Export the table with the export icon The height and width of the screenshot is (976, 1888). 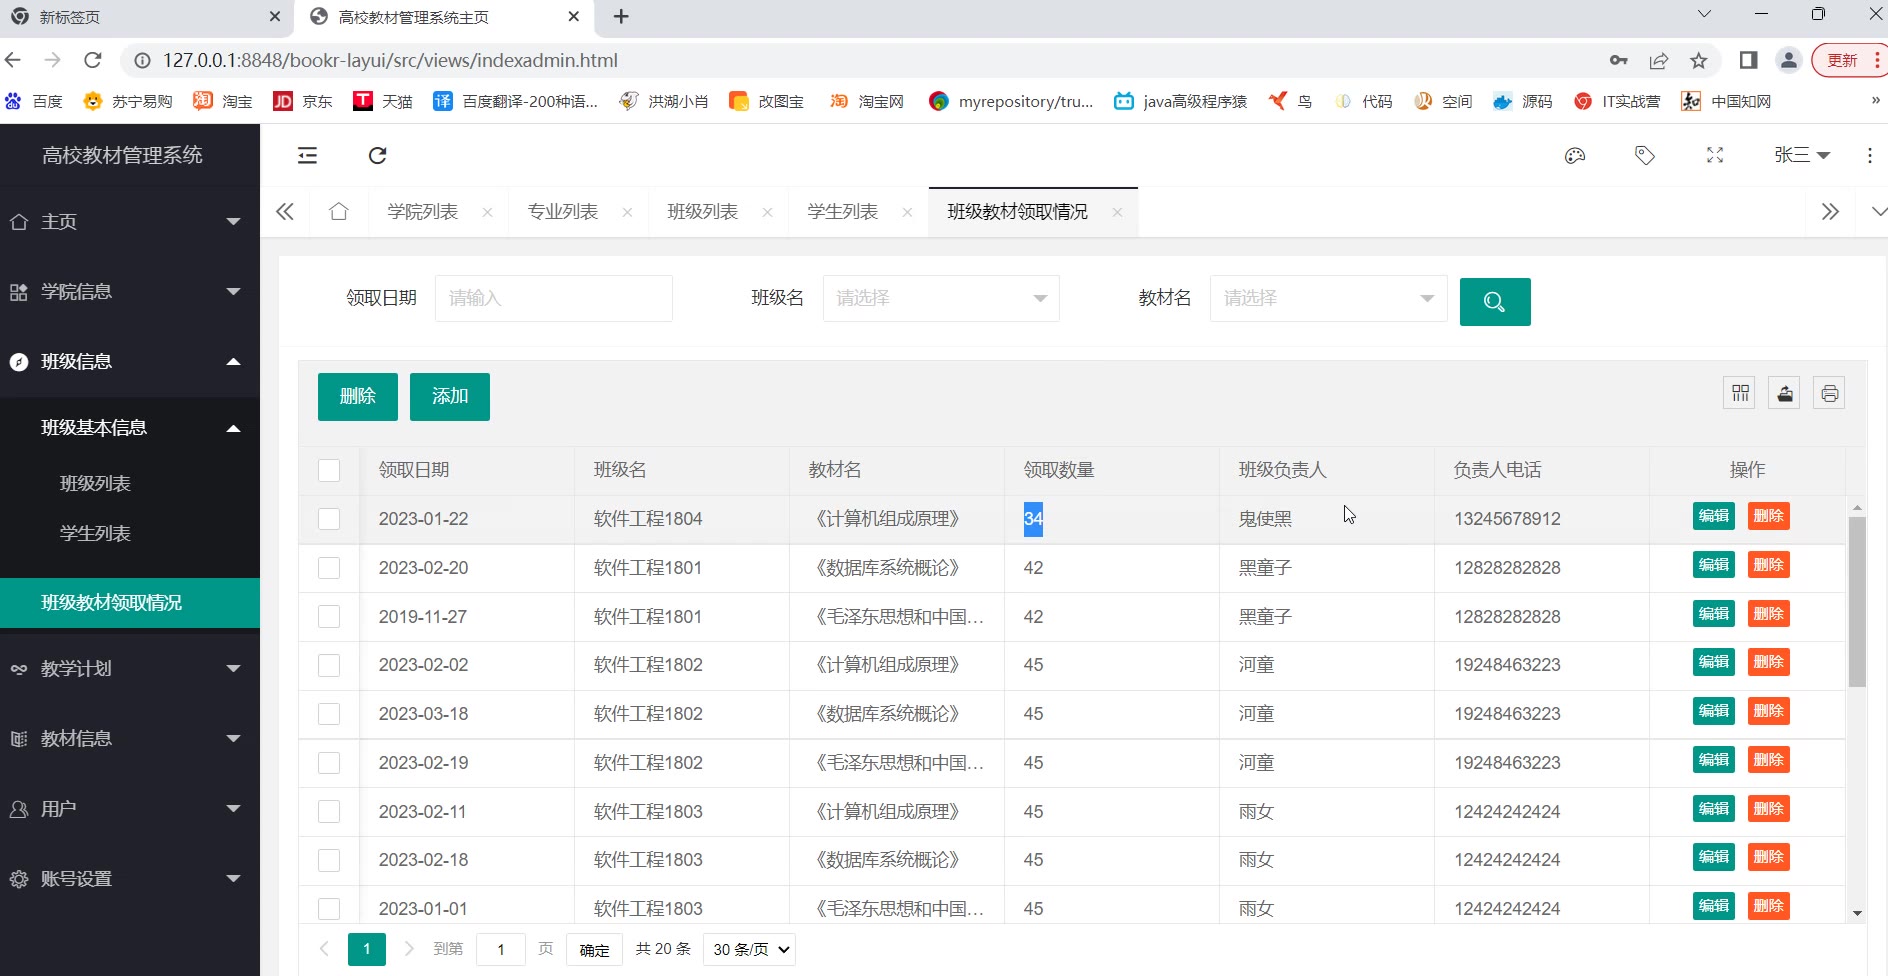(1785, 393)
